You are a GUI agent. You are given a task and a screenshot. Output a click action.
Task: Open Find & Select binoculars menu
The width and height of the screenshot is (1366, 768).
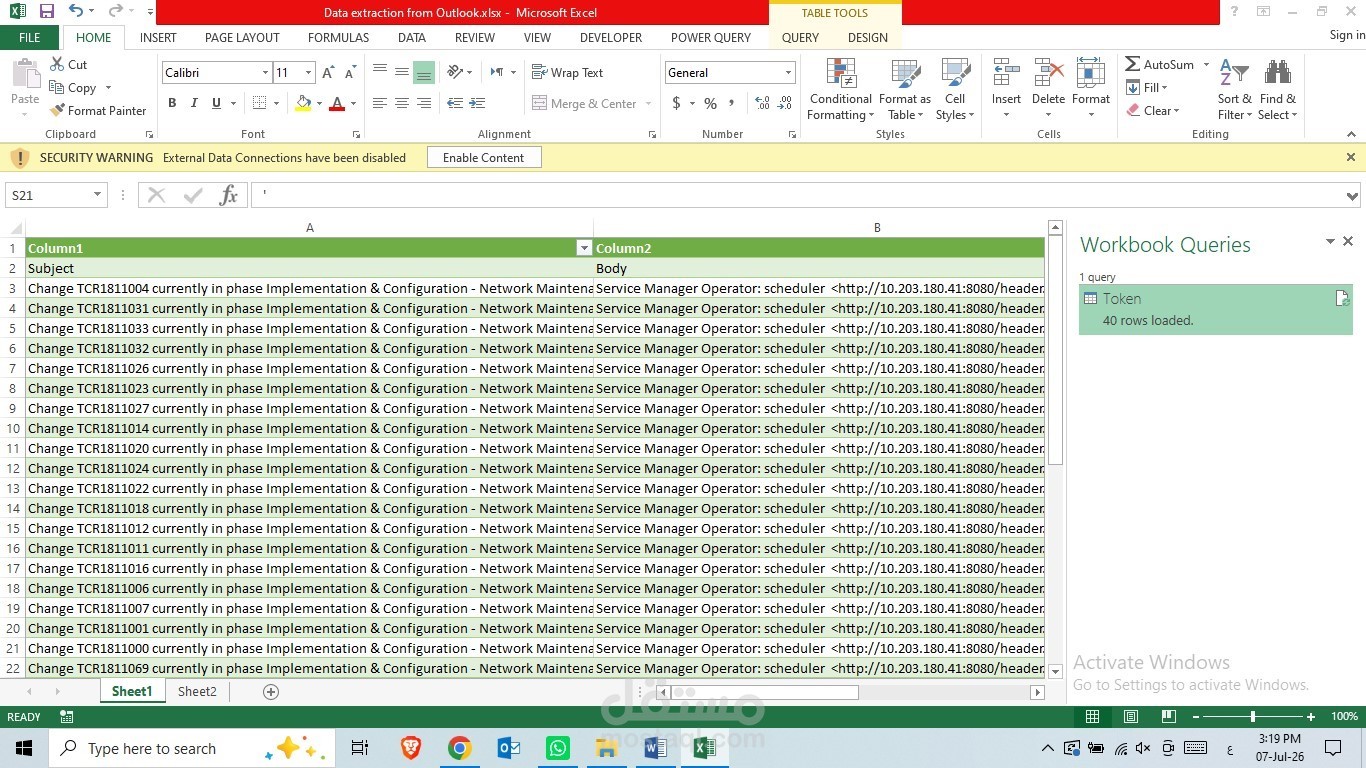(x=1277, y=89)
